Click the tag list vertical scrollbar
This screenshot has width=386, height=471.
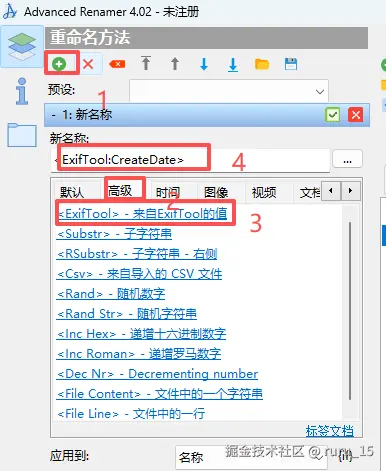[350, 310]
